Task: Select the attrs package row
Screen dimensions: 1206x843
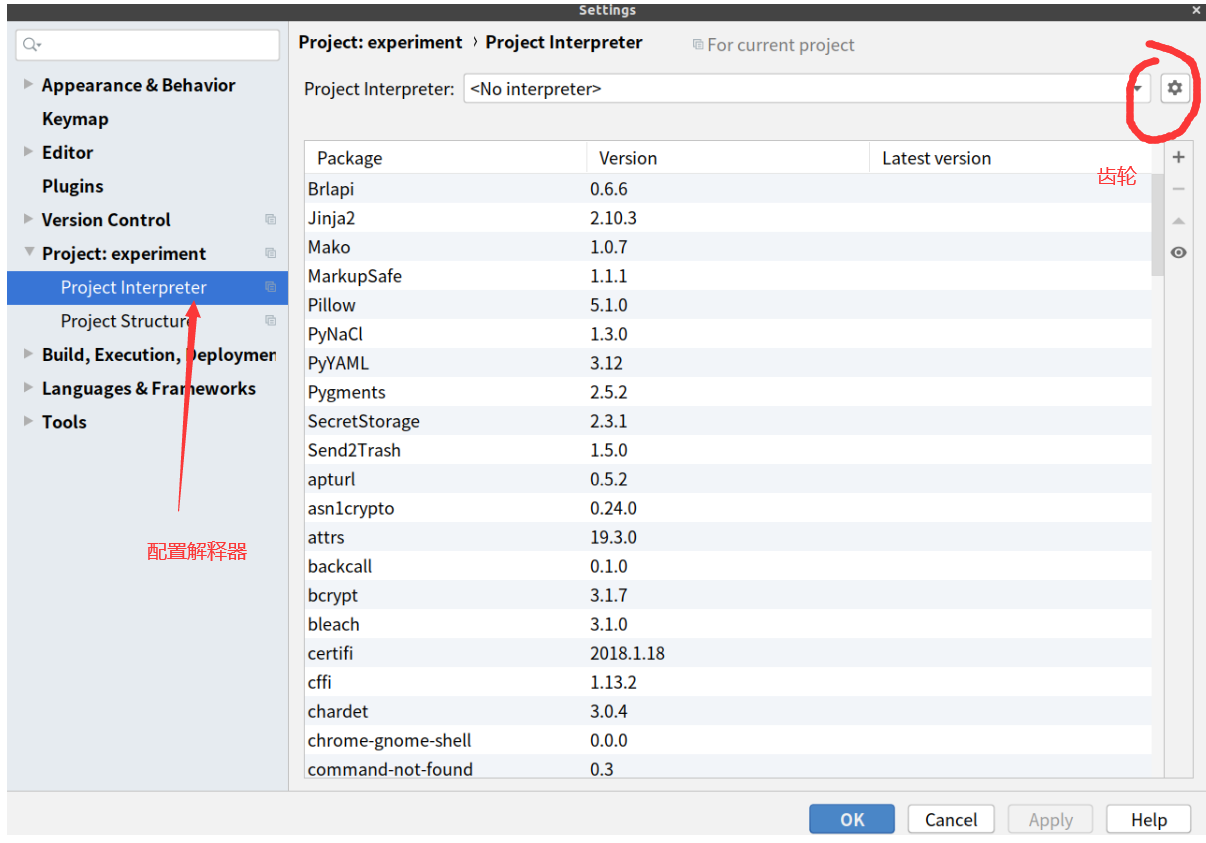Action: click(x=728, y=537)
